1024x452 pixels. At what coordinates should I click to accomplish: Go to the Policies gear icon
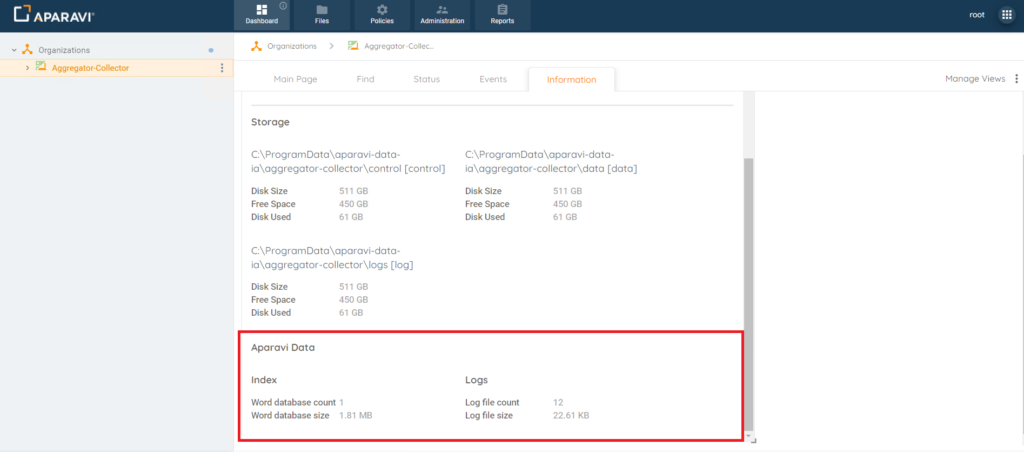(381, 10)
